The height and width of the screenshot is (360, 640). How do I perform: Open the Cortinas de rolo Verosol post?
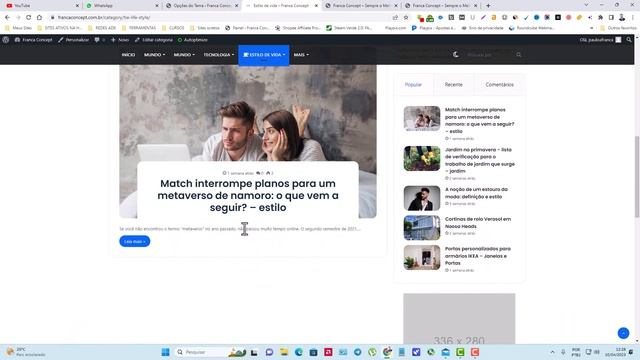[478, 222]
